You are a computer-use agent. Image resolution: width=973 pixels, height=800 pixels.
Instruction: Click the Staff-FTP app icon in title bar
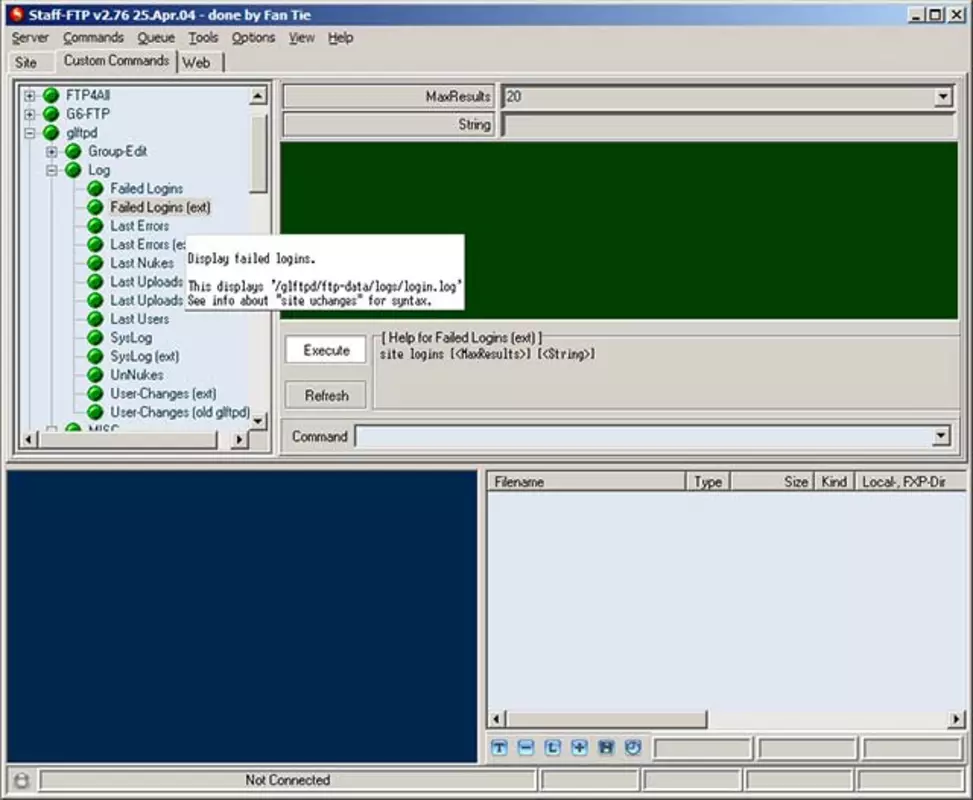[17, 14]
